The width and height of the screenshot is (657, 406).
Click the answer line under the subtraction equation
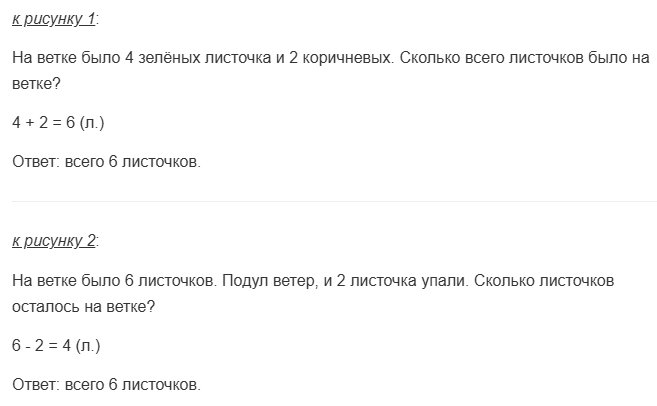pos(106,384)
